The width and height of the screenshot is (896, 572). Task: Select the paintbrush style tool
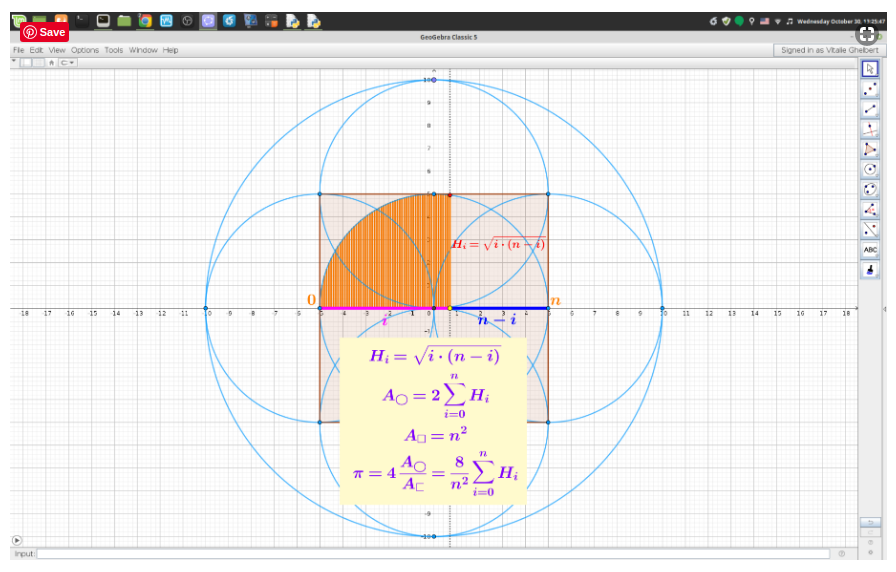click(x=870, y=269)
